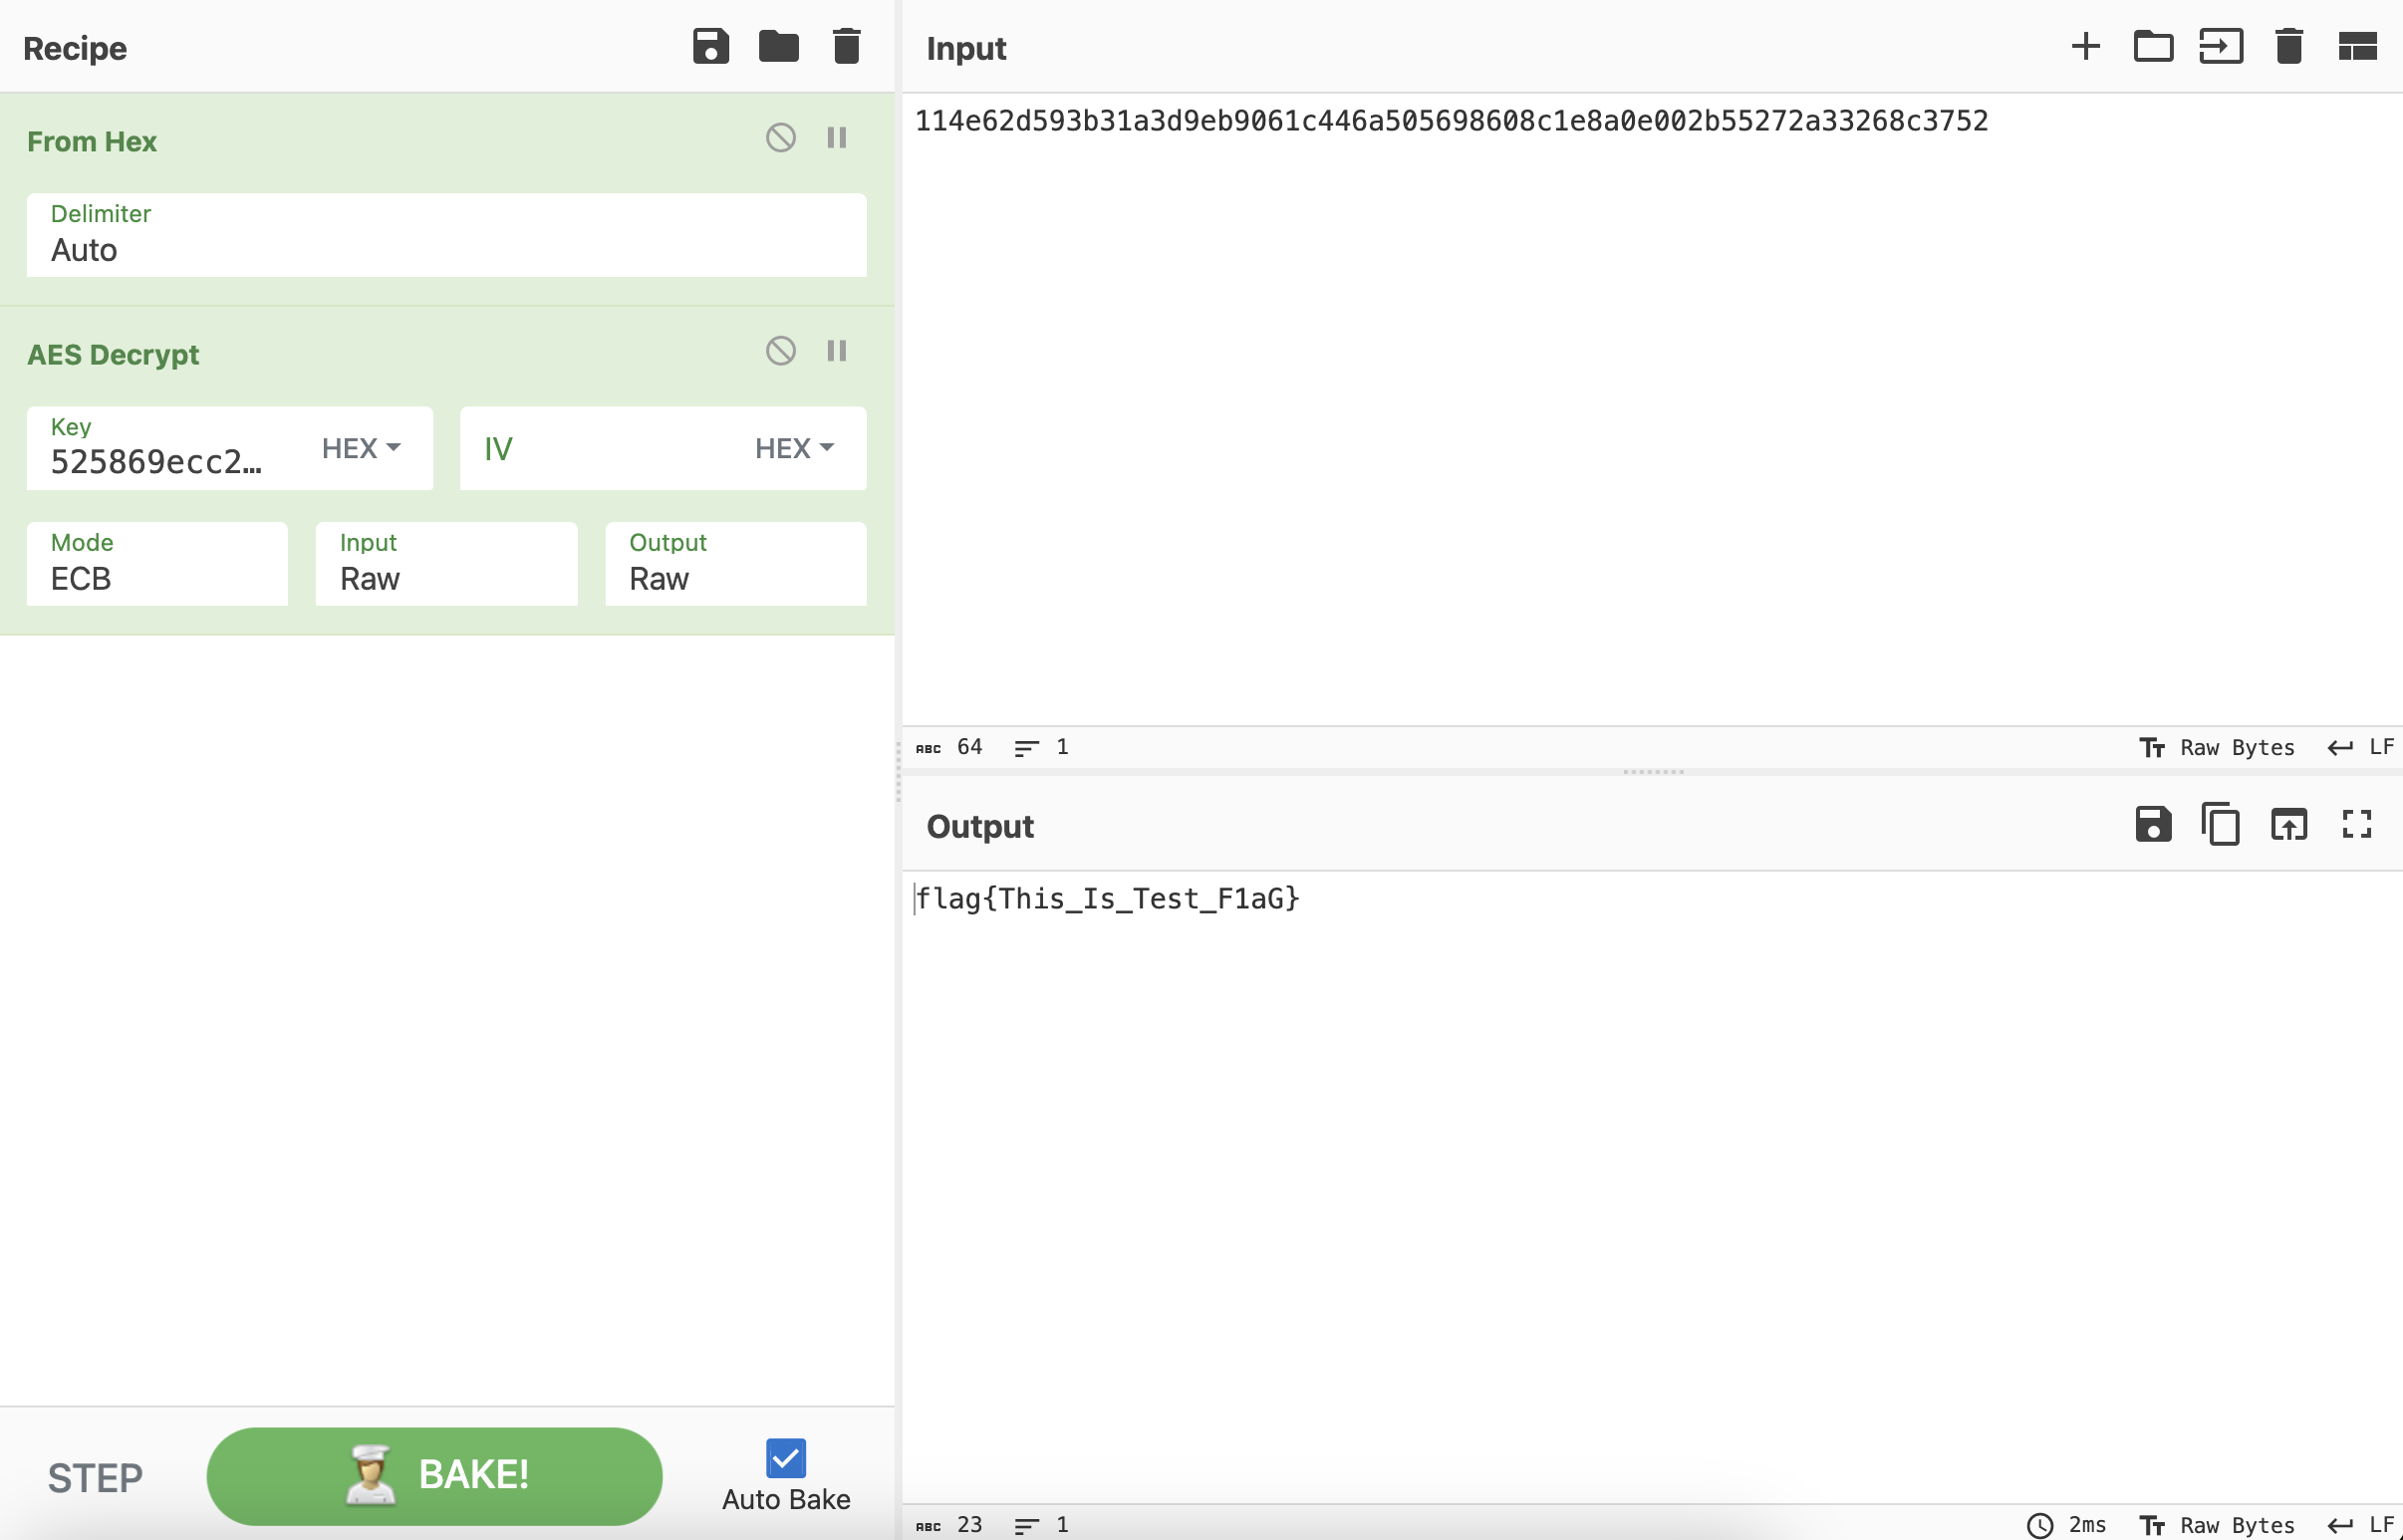Image resolution: width=2403 pixels, height=1540 pixels.
Task: Open the AES Input Raw dropdown
Action: coord(446,564)
